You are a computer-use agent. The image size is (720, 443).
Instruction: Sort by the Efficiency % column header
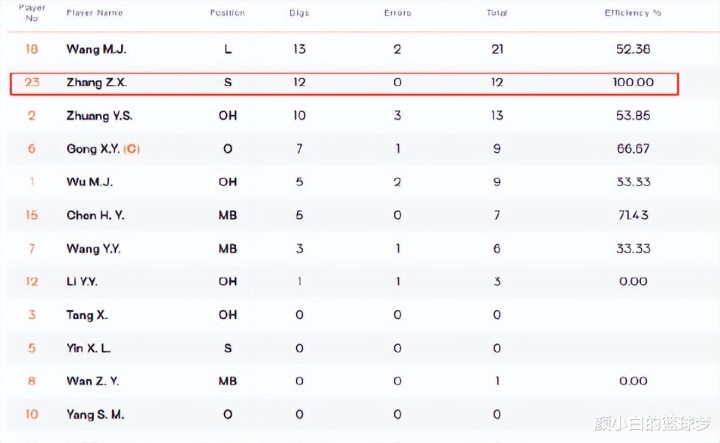[633, 13]
